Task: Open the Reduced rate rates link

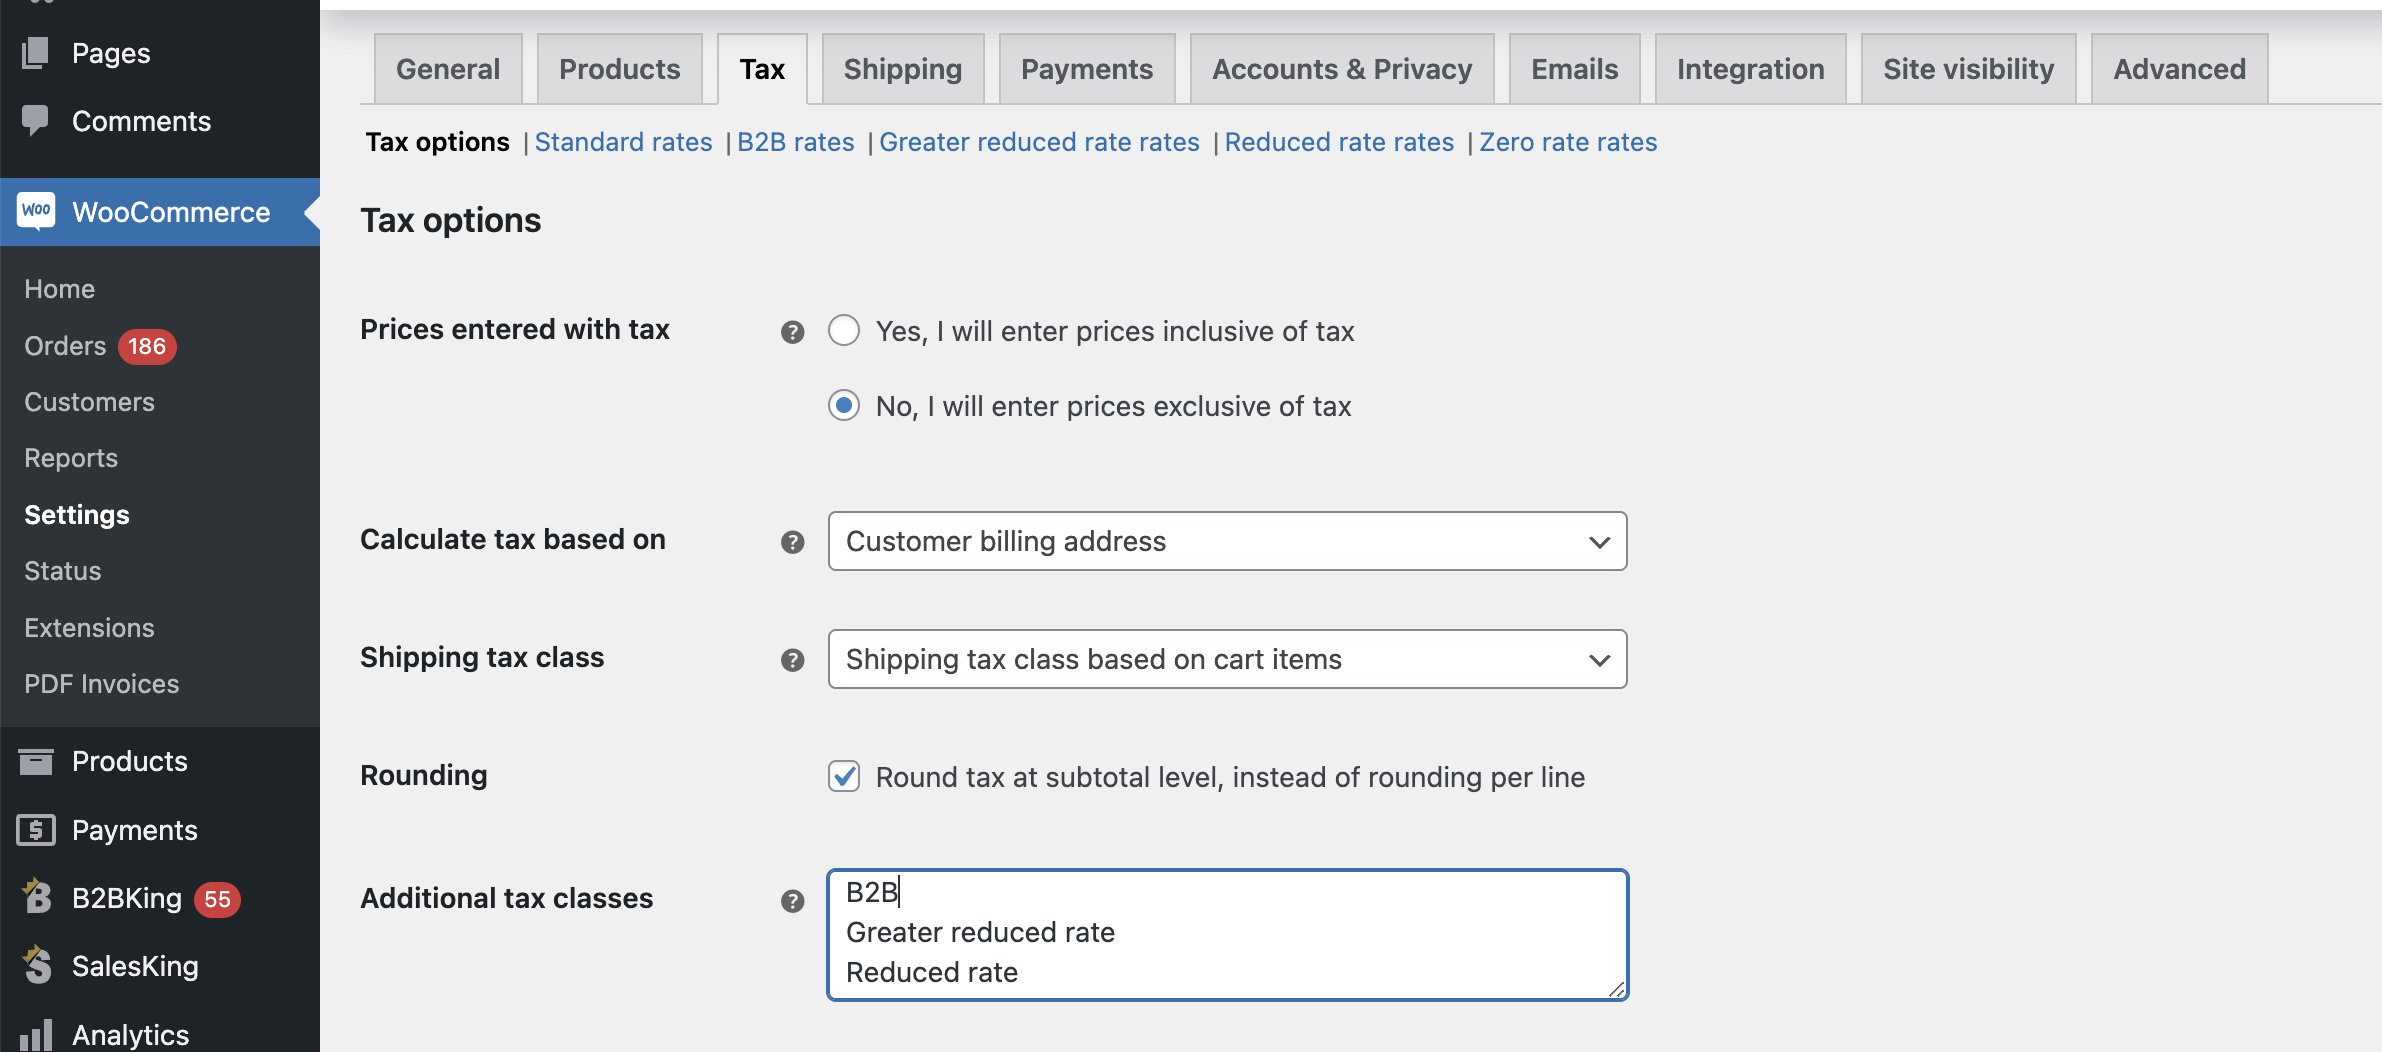Action: pyautogui.click(x=1339, y=142)
